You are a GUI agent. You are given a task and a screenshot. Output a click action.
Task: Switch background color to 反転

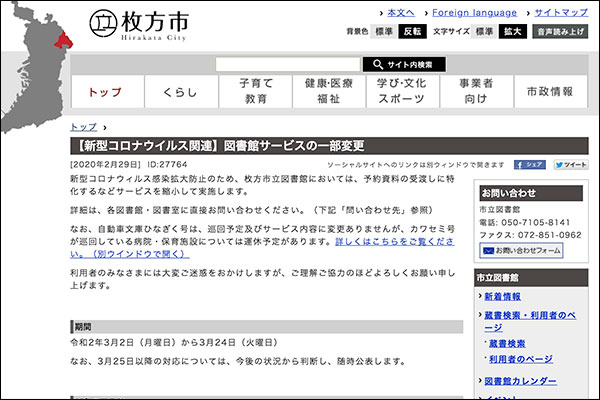tap(412, 32)
